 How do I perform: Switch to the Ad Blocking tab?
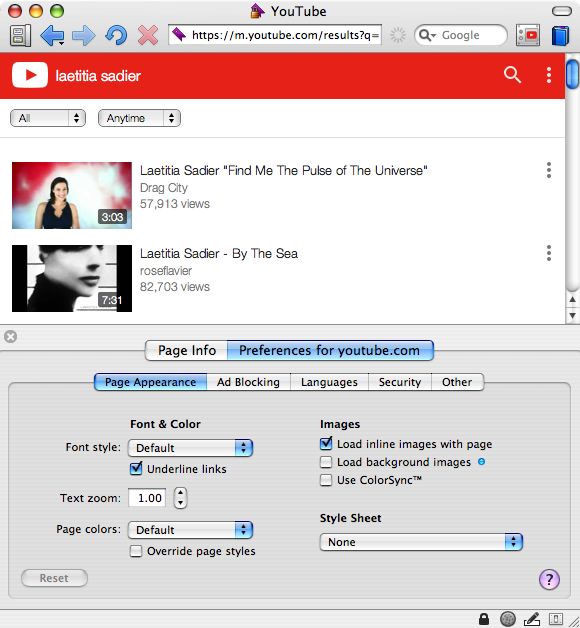pos(248,382)
